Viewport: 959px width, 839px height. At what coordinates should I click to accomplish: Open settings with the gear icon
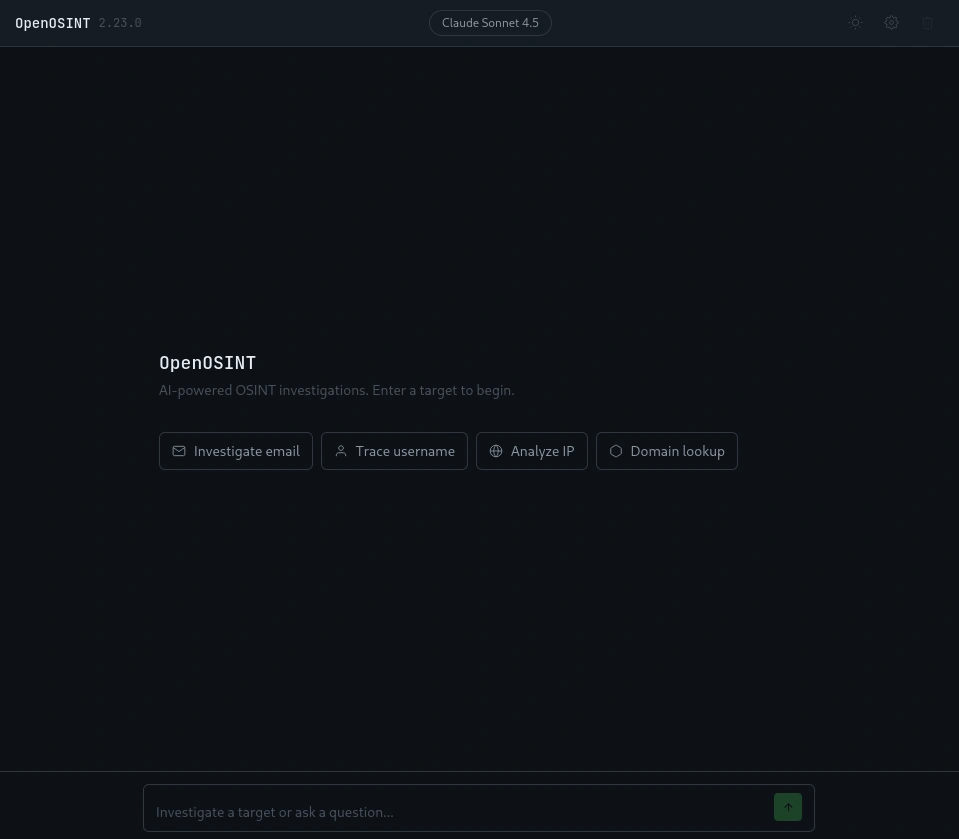891,23
